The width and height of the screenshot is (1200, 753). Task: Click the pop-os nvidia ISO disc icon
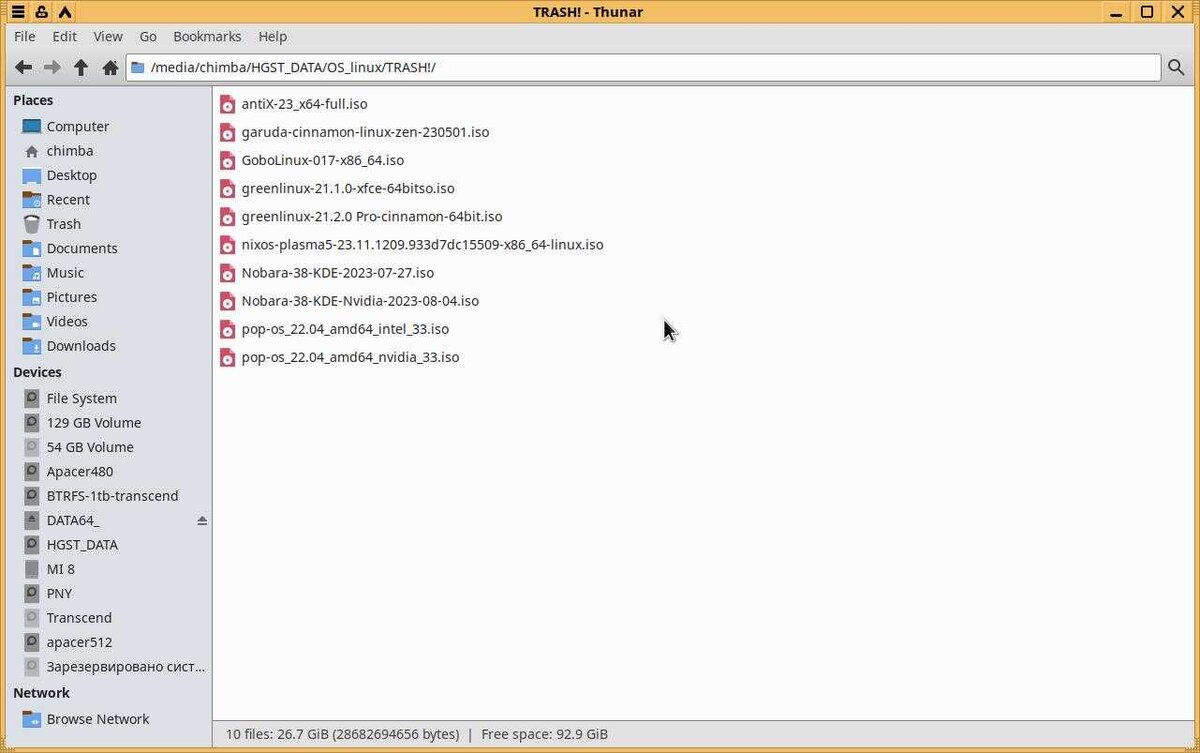coord(227,357)
